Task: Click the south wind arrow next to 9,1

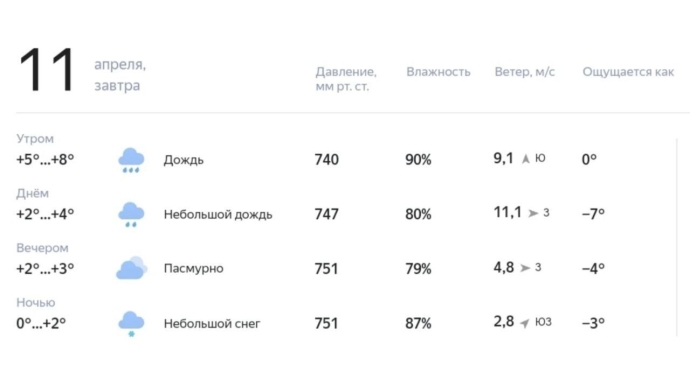Action: pos(526,158)
